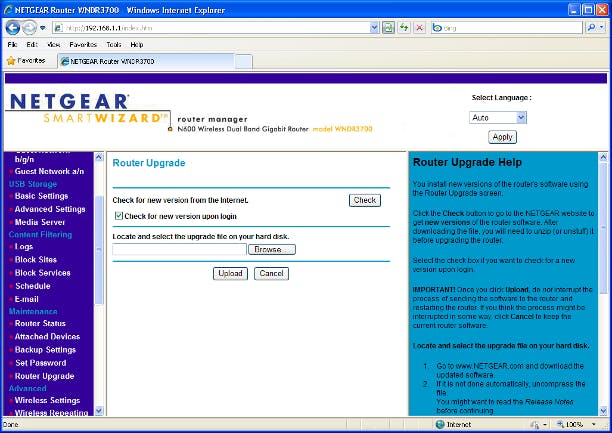The width and height of the screenshot is (612, 433).
Task: Click the browser Back arrow button
Action: click(13, 28)
